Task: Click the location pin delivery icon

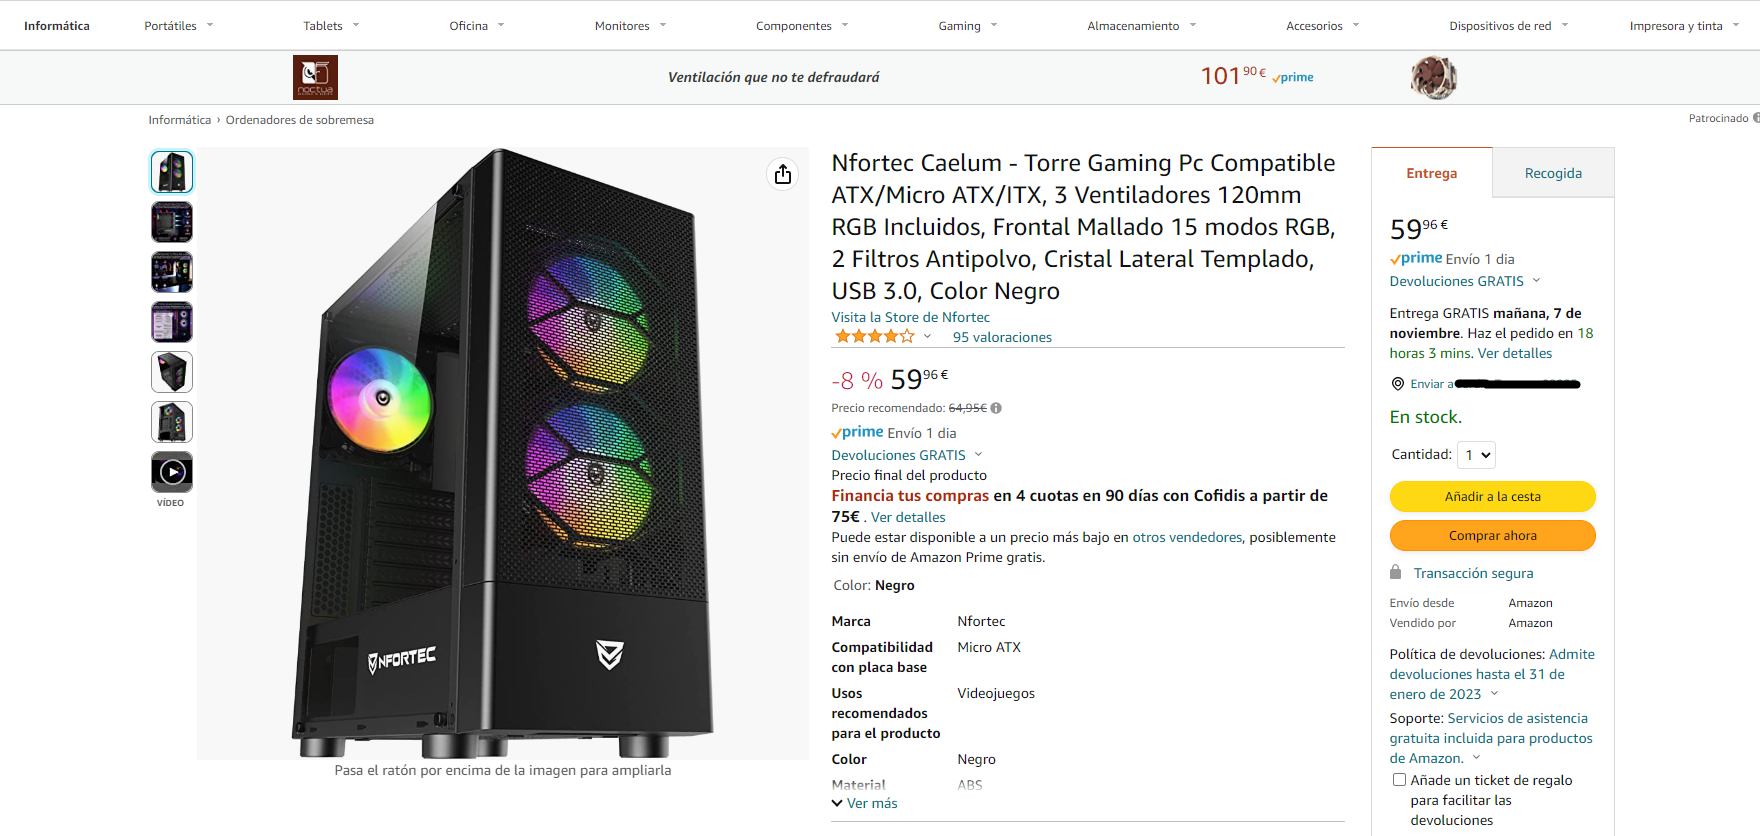Action: [1398, 384]
